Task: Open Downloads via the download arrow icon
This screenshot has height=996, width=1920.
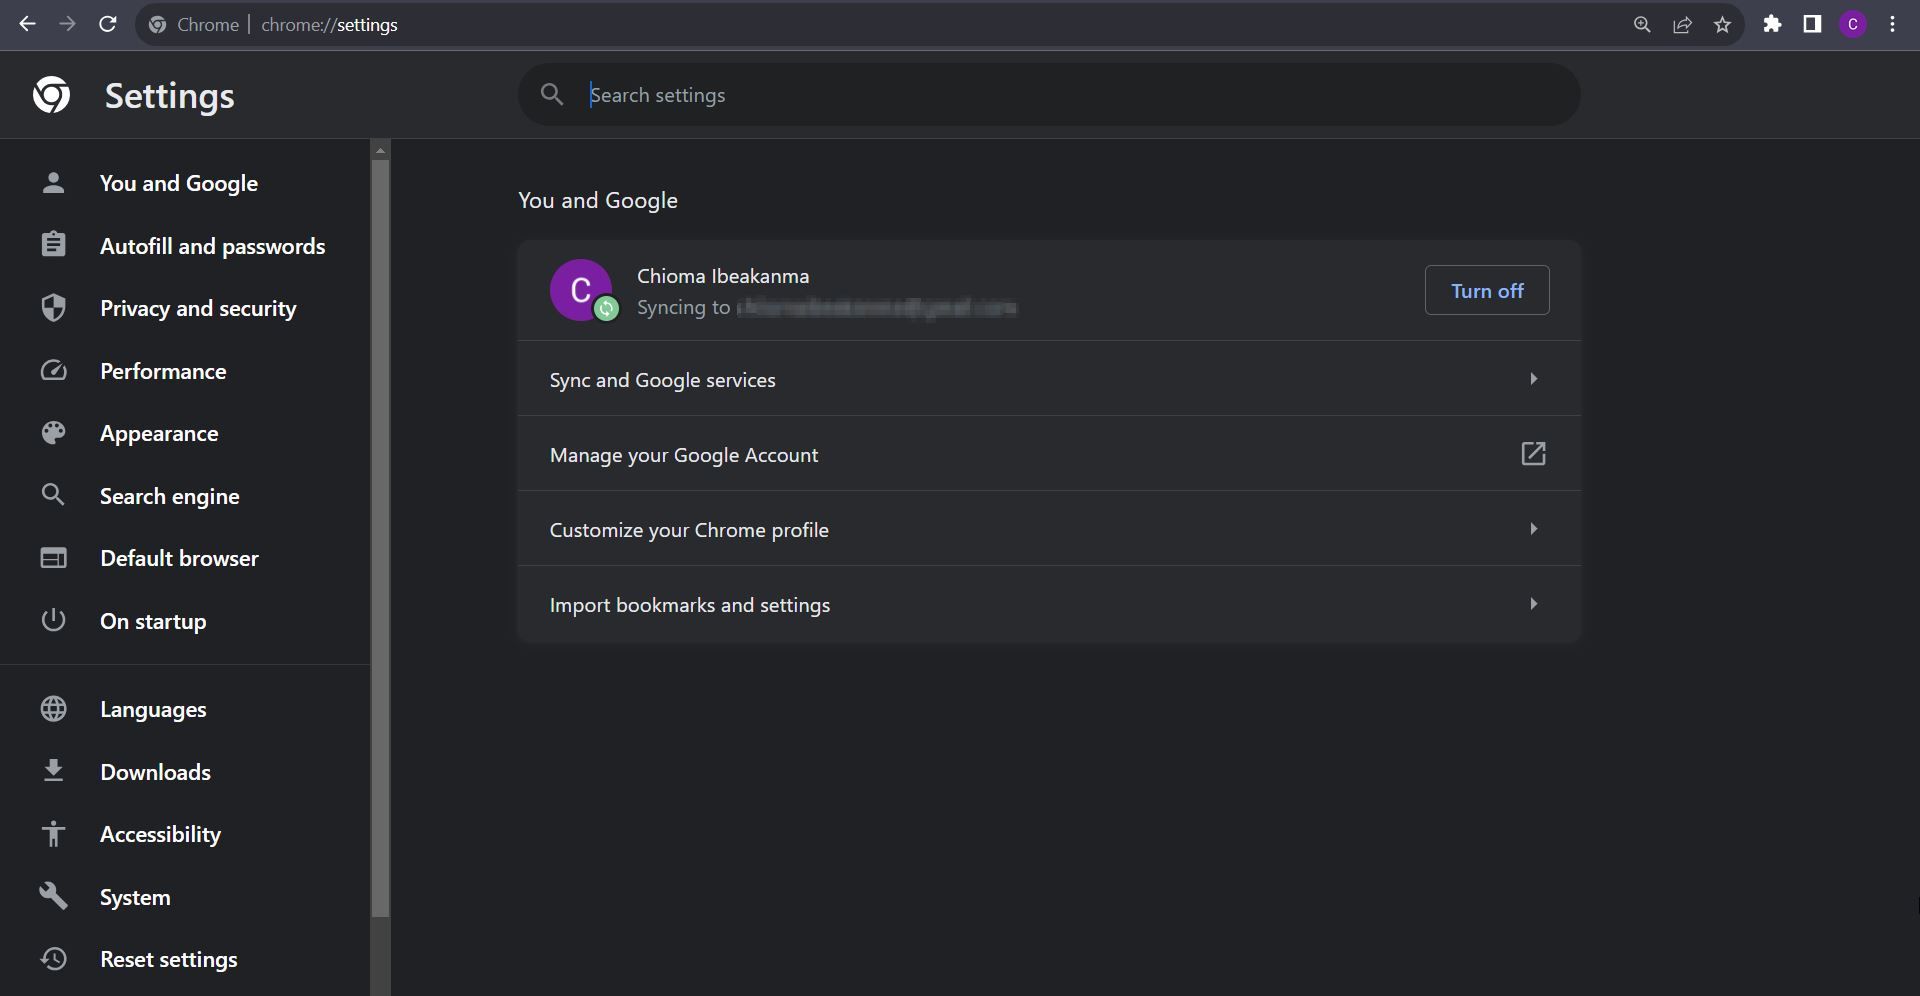Action: click(x=53, y=771)
